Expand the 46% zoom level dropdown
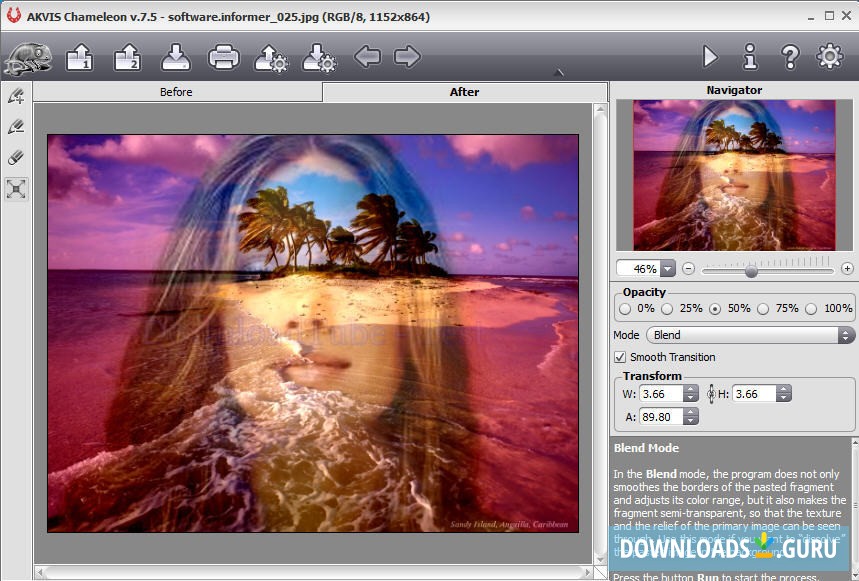This screenshot has width=859, height=581. [x=666, y=268]
